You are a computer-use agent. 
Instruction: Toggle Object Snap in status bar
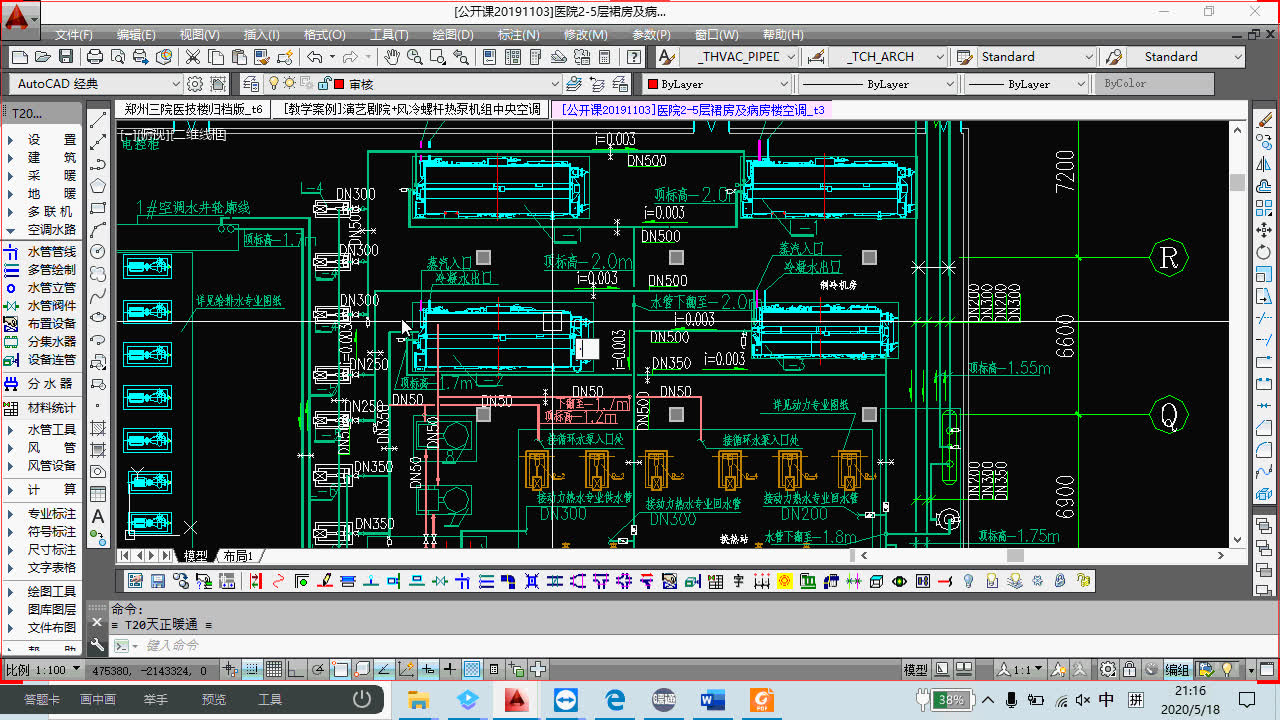(x=339, y=669)
